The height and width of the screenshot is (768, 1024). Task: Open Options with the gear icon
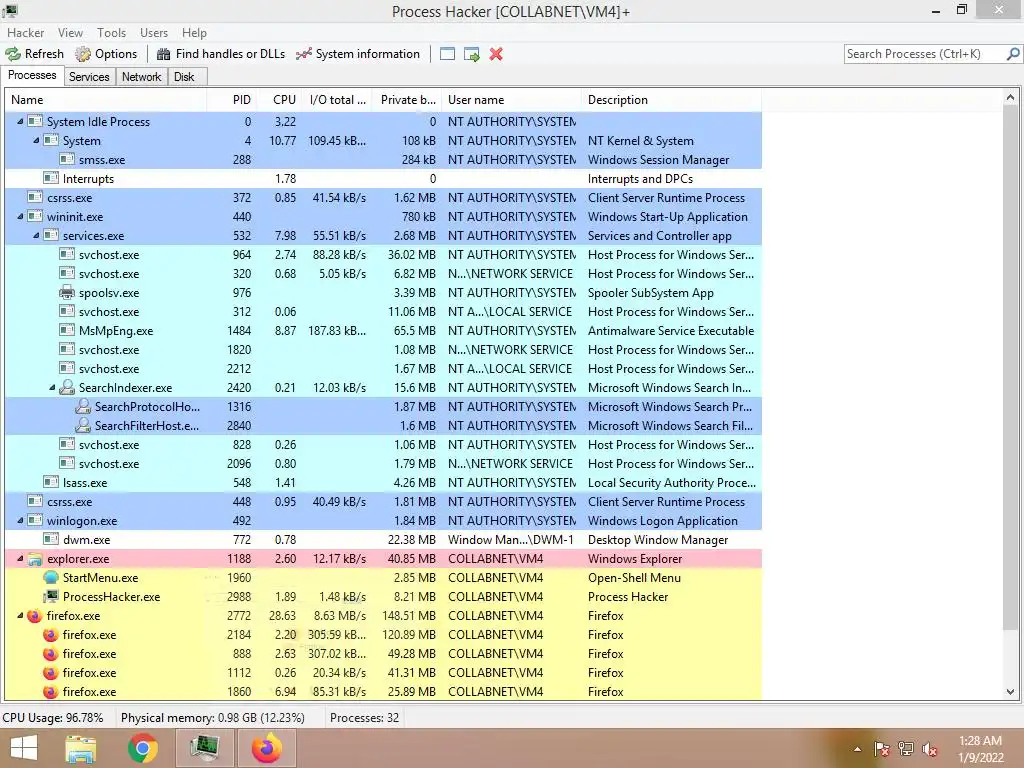pos(83,54)
